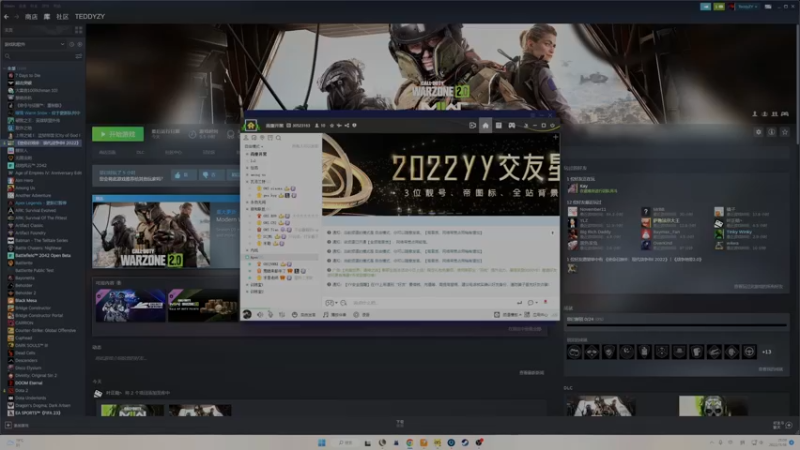
Task: Select Dota 2 in library list
Action: [21, 390]
